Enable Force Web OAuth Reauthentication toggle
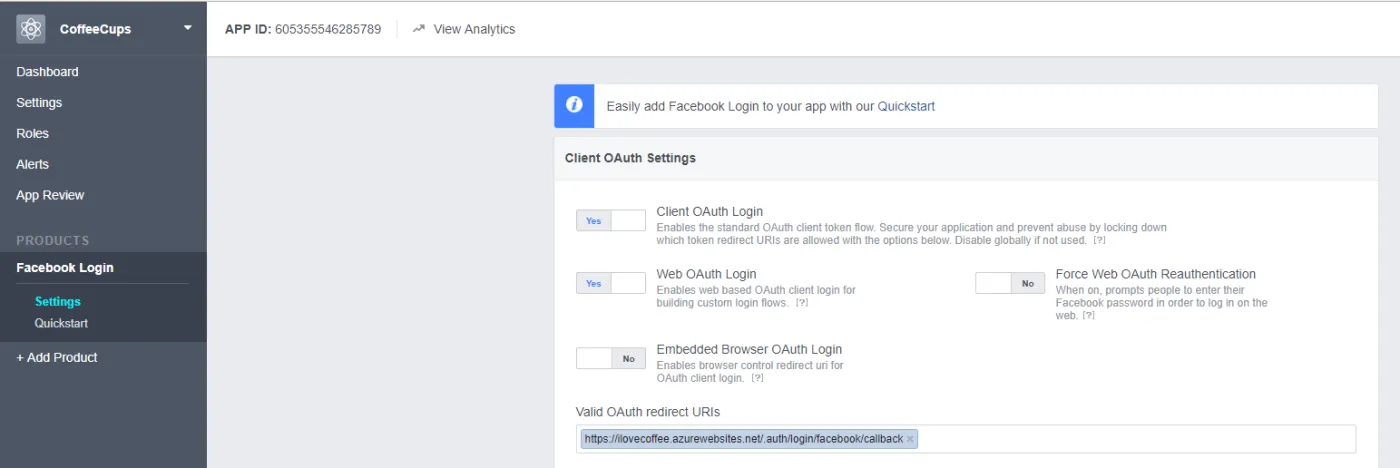Viewport: 1400px width, 468px height. click(x=1010, y=283)
